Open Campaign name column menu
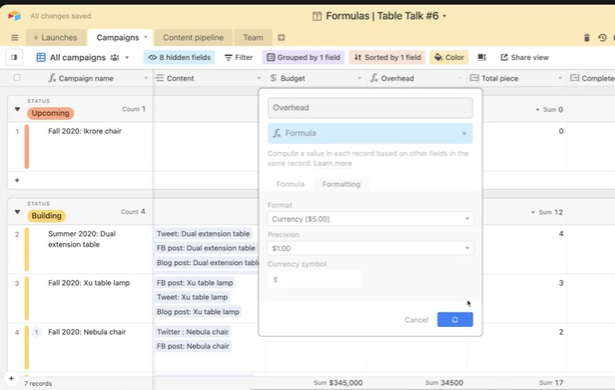 [146, 78]
